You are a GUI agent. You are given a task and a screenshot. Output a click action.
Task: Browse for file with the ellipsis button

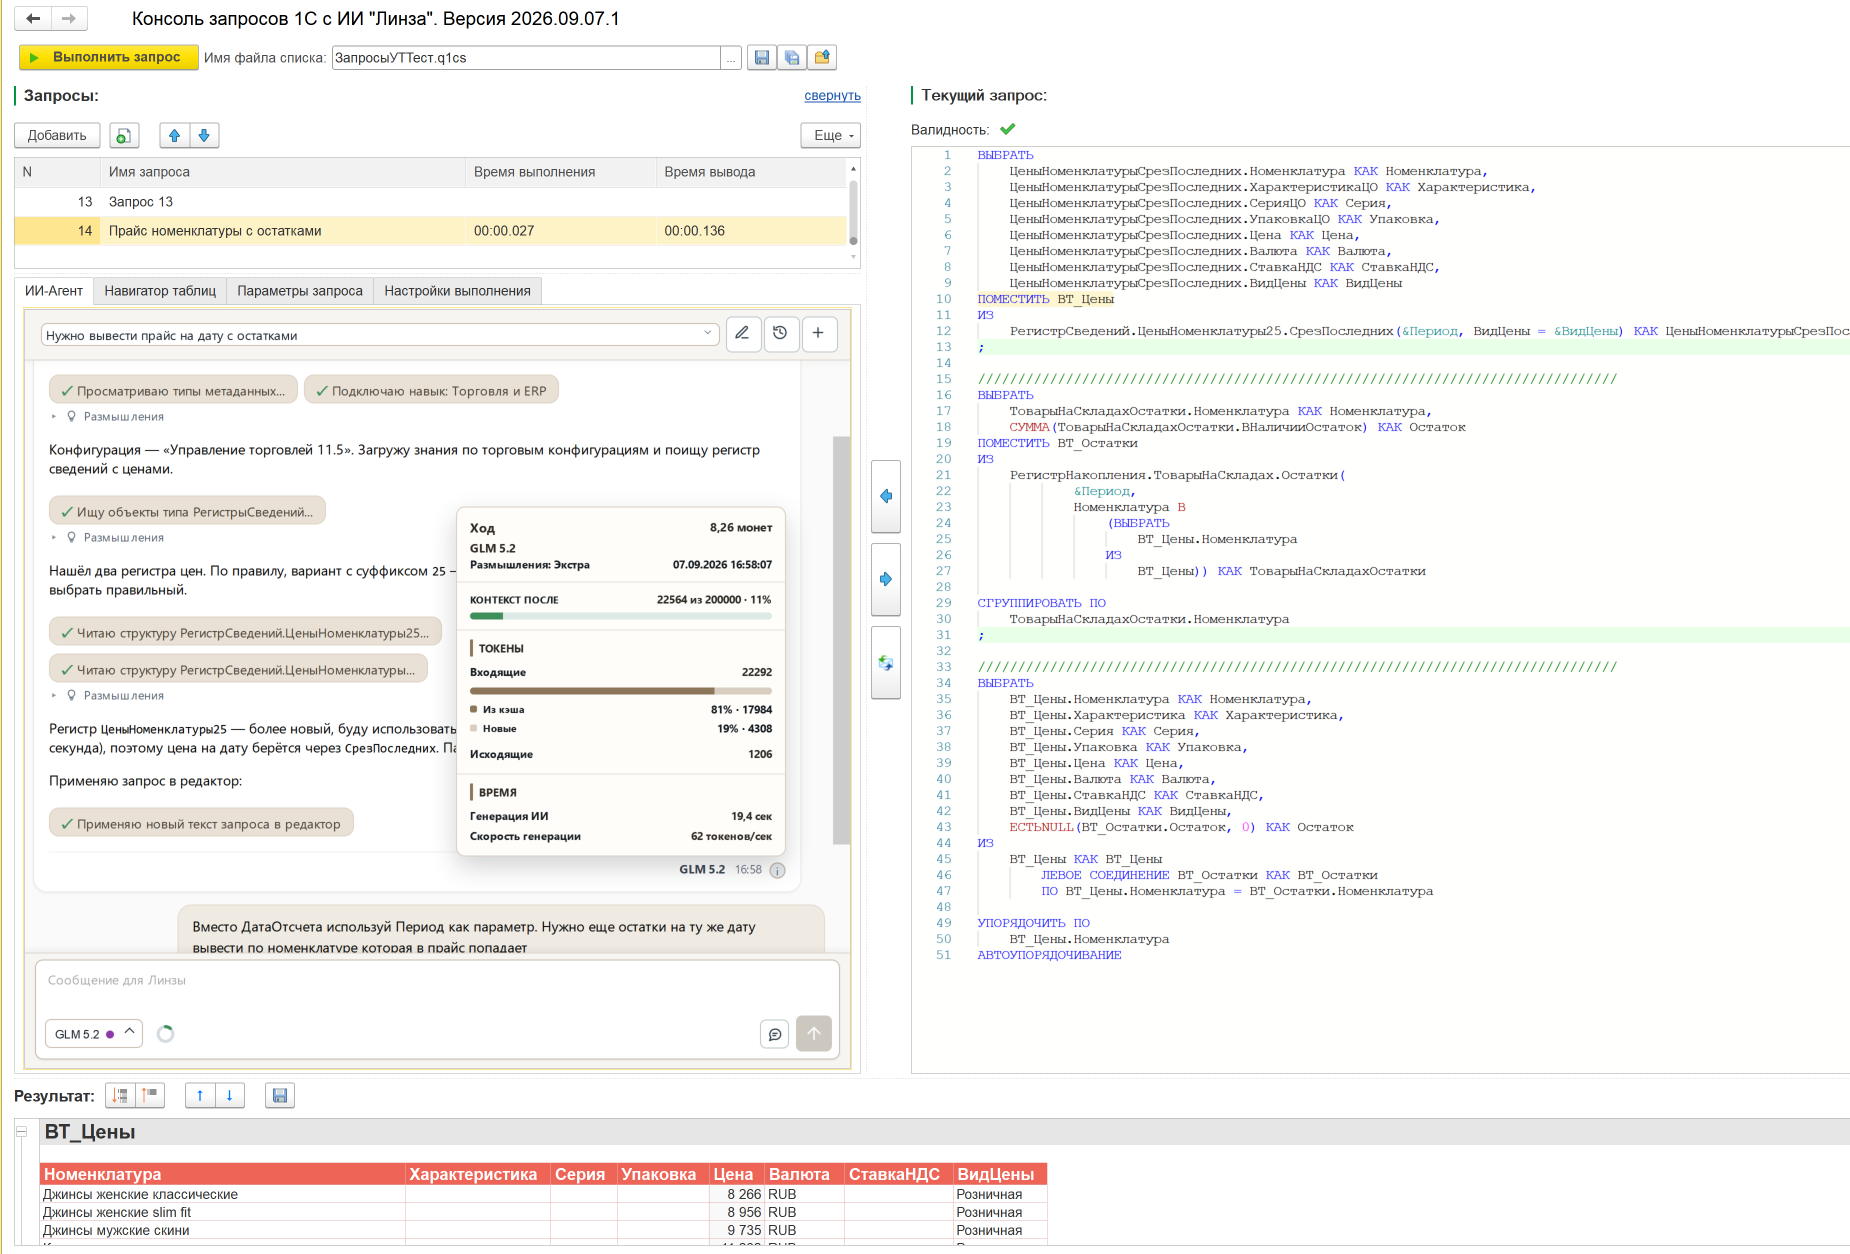(731, 58)
